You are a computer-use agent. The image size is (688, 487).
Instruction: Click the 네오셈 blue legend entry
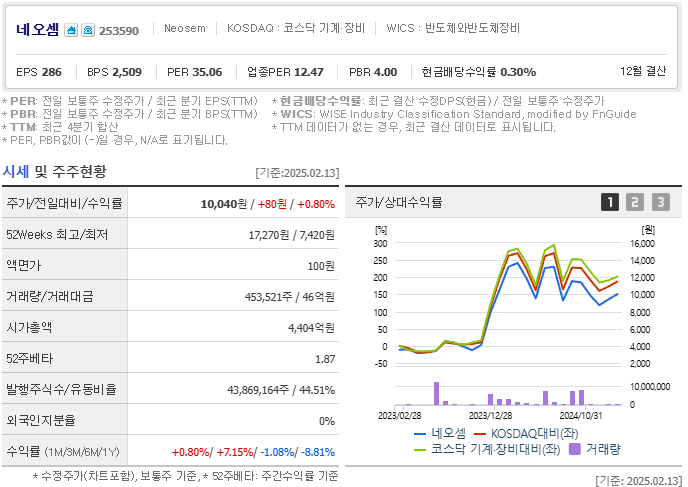coord(440,433)
